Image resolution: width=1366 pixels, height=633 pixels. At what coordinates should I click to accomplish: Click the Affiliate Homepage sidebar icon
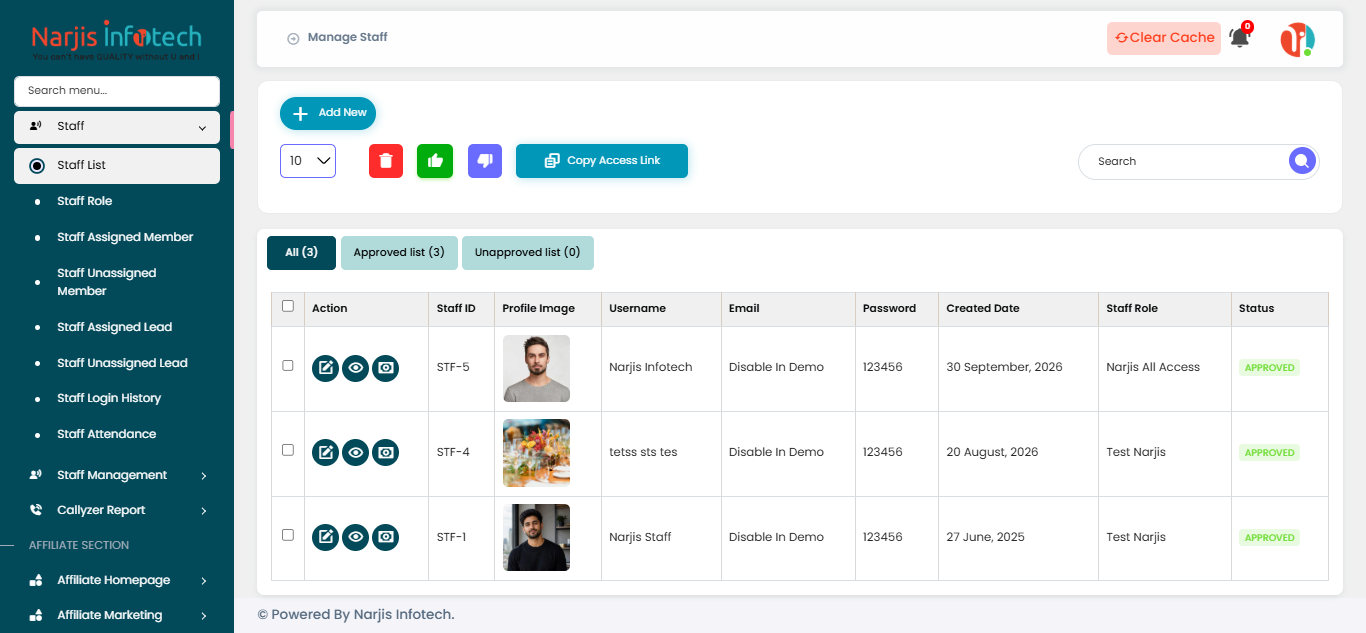[x=36, y=580]
